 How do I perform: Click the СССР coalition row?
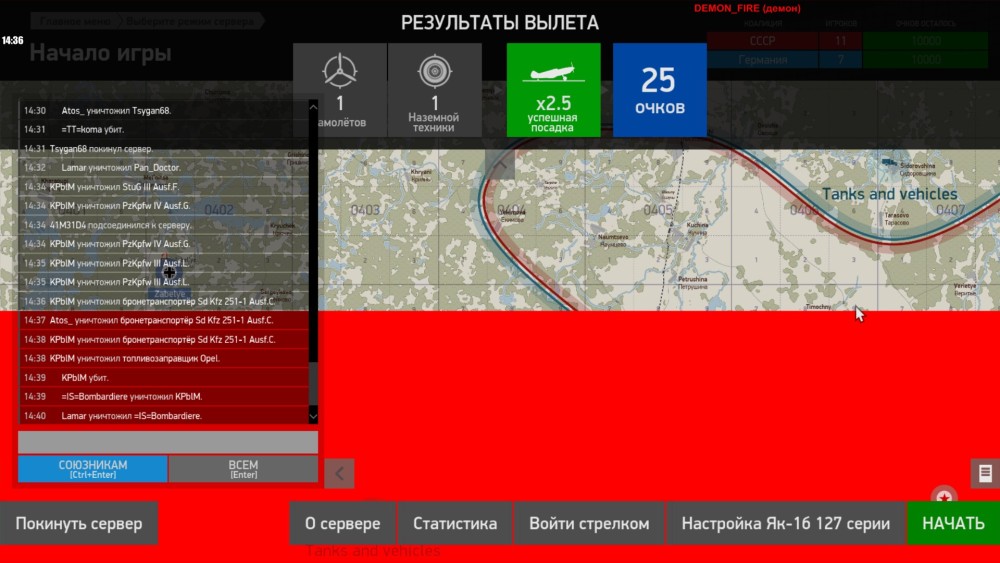[848, 41]
